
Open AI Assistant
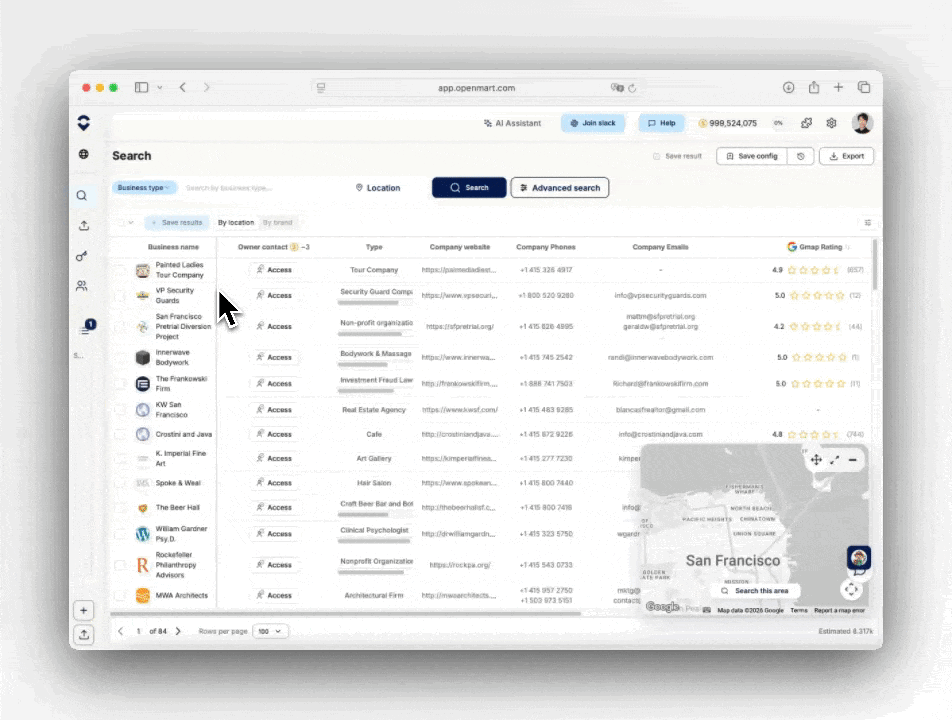point(512,123)
